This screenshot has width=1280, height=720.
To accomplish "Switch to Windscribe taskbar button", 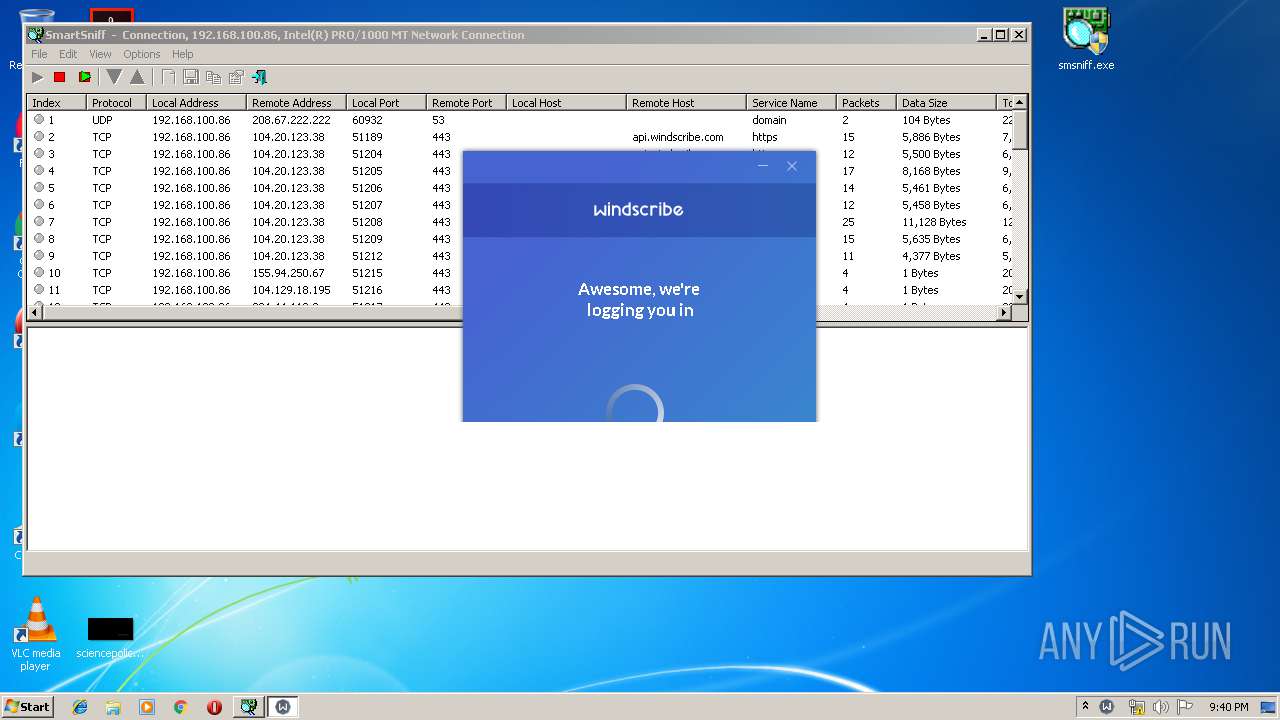I will 283,707.
